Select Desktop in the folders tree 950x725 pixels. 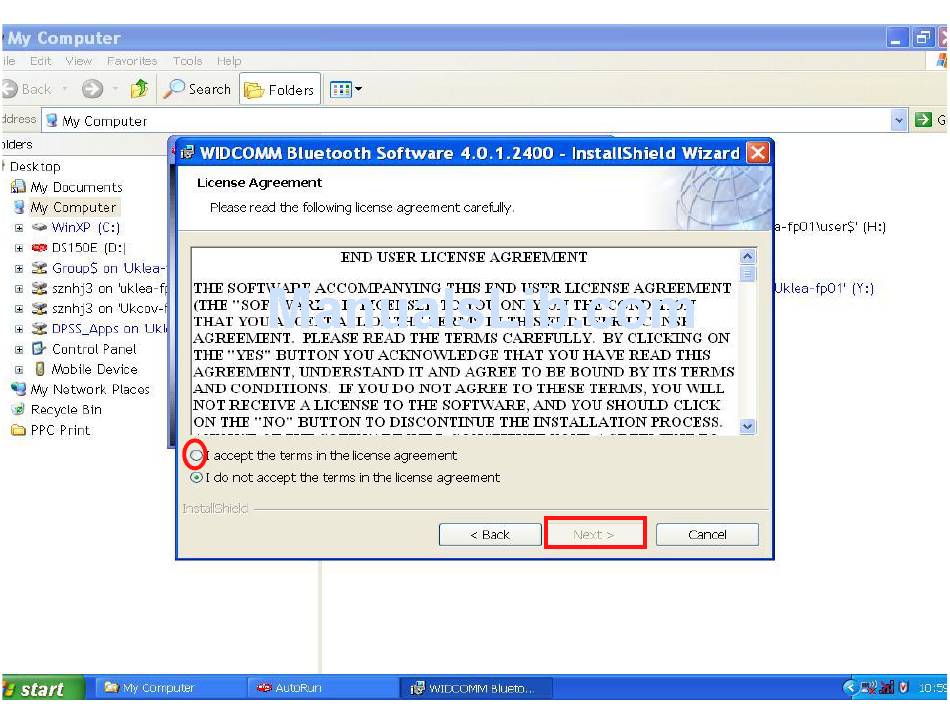pos(35,167)
